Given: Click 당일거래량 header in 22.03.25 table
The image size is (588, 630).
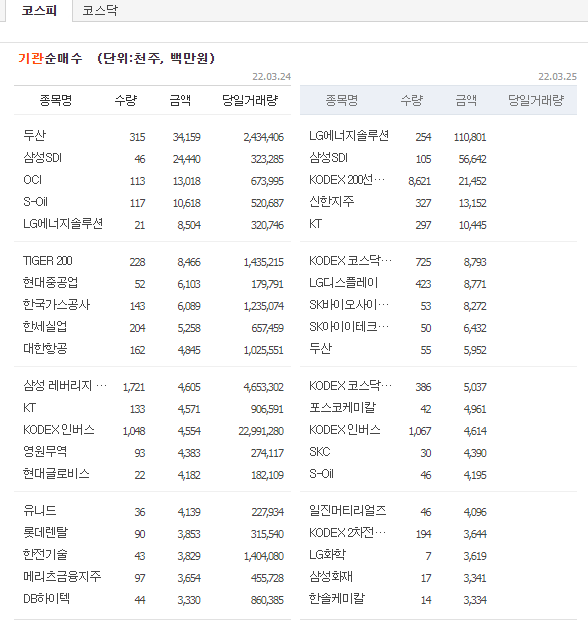Looking at the screenshot, I should click(536, 100).
